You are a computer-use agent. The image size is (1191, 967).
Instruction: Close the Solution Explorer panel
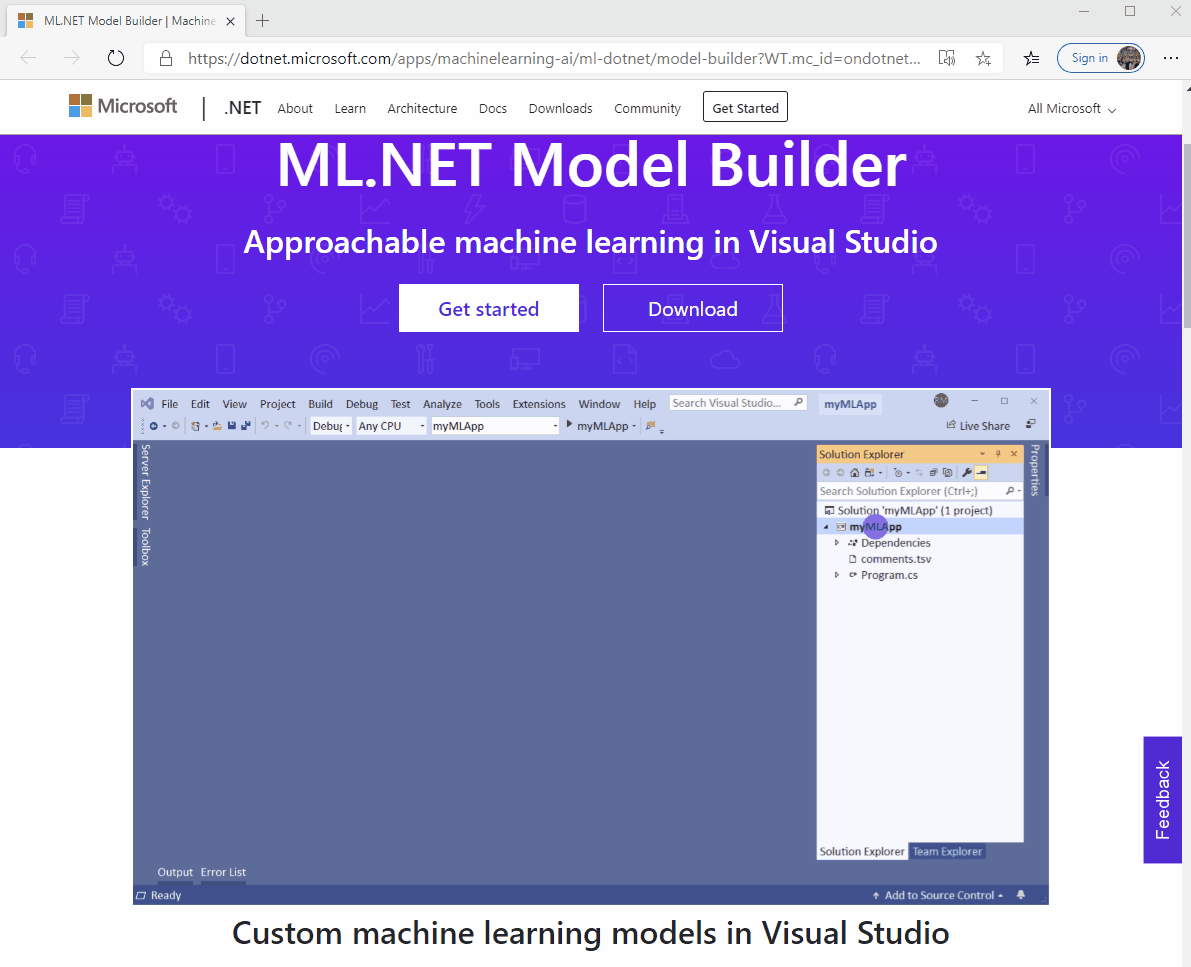click(1014, 454)
